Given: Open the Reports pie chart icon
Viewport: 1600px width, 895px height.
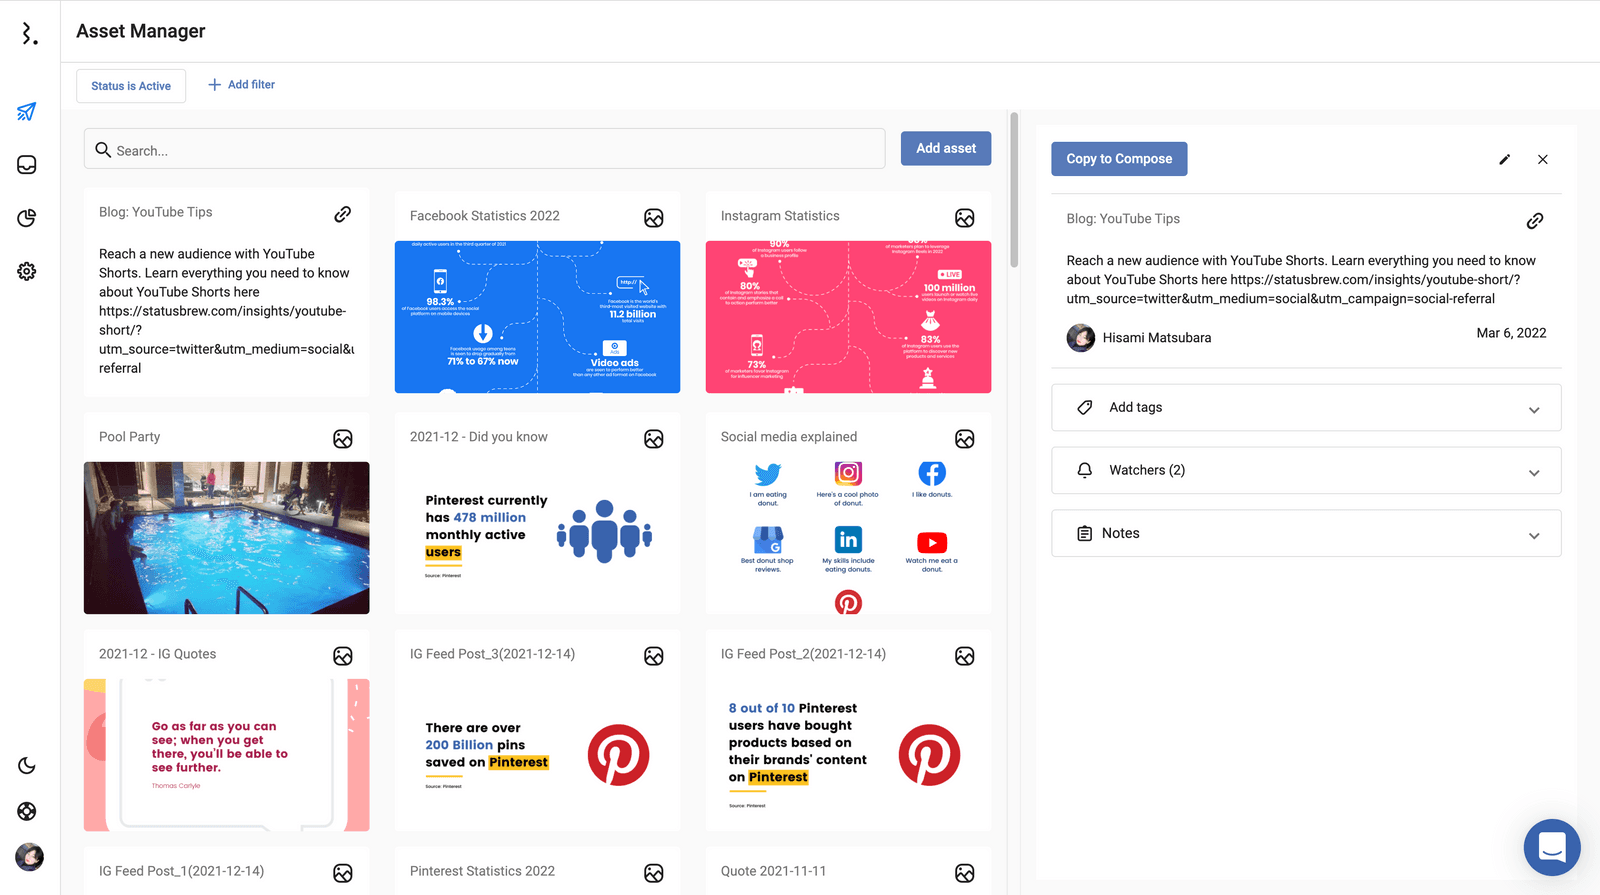Looking at the screenshot, I should point(27,218).
